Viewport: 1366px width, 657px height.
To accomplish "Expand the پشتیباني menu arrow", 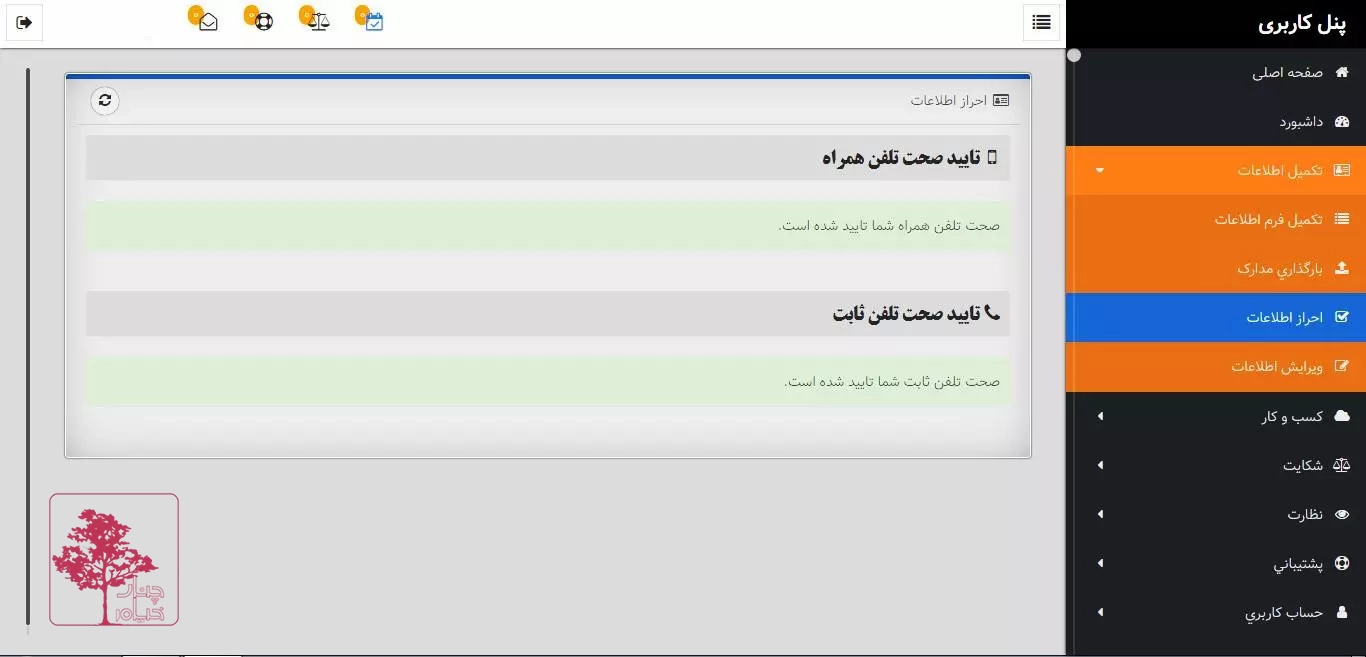I will click(1100, 563).
